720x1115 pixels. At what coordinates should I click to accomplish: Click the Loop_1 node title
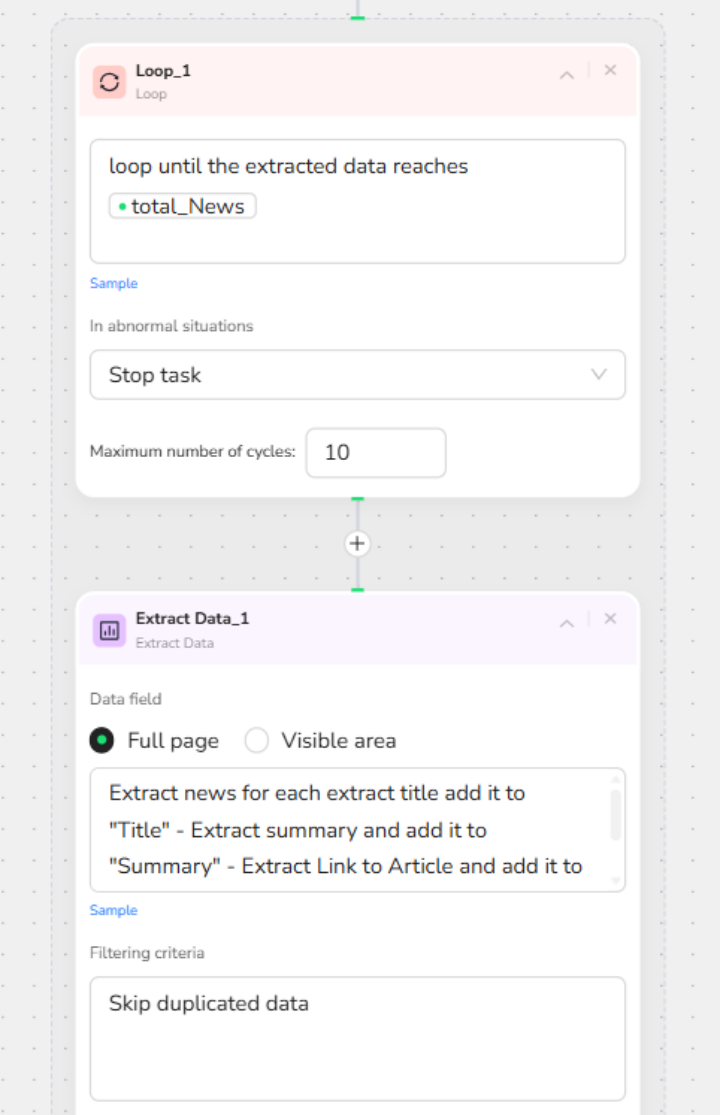click(x=164, y=71)
